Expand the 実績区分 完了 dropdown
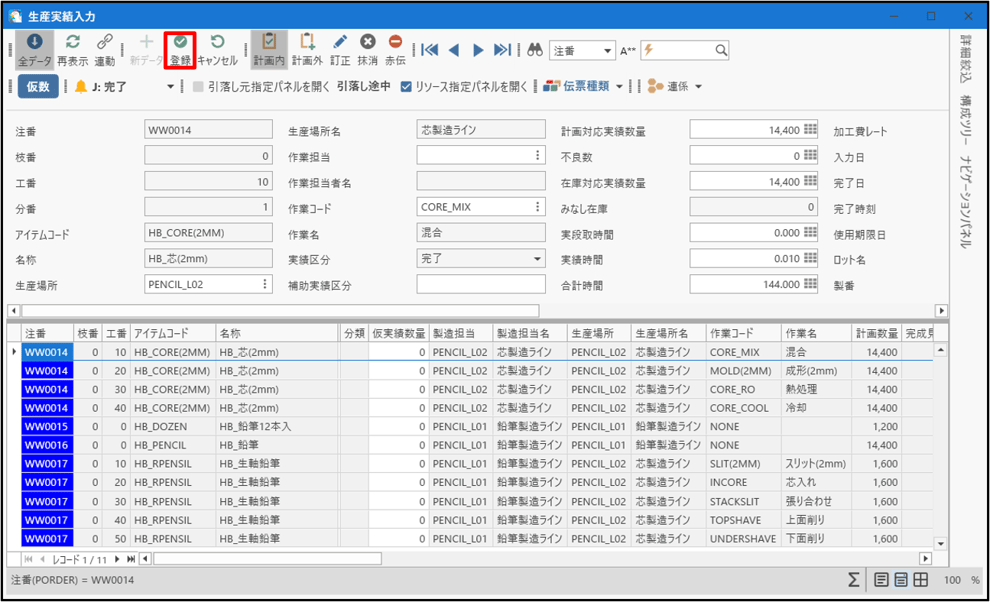This screenshot has width=990, height=602. click(x=537, y=258)
